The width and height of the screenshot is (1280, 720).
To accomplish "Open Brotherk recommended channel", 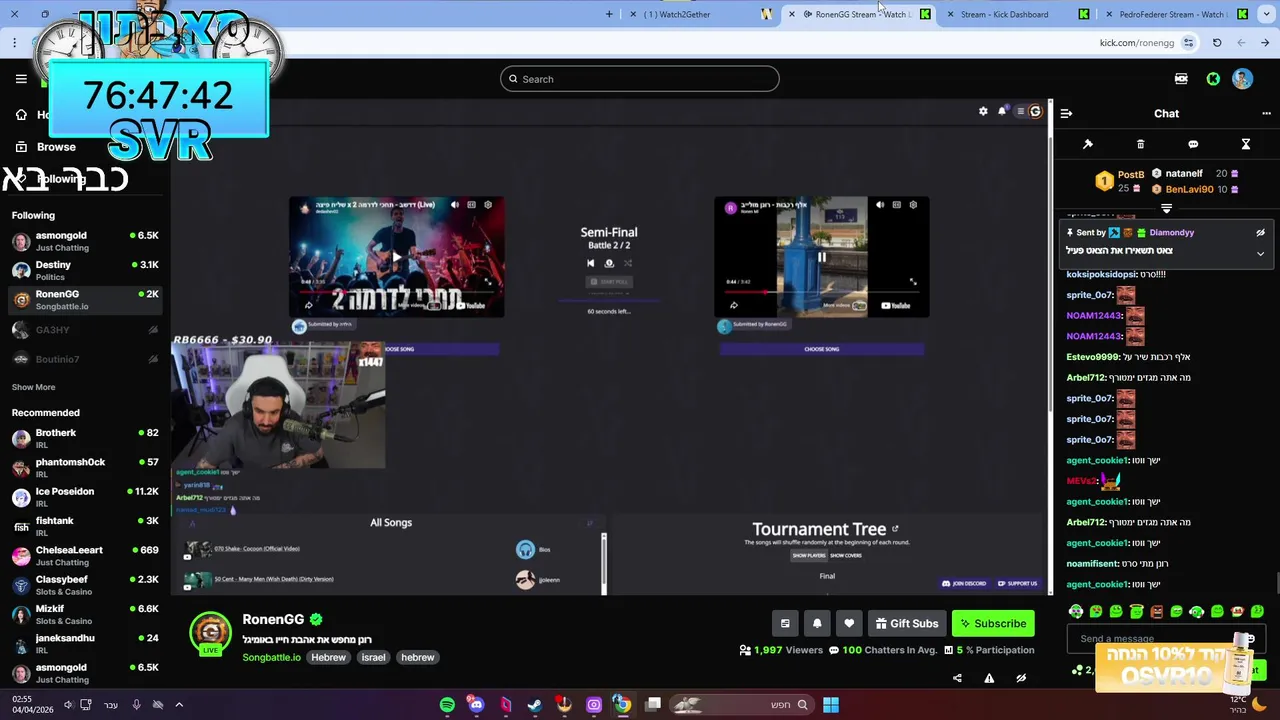I will click(85, 438).
